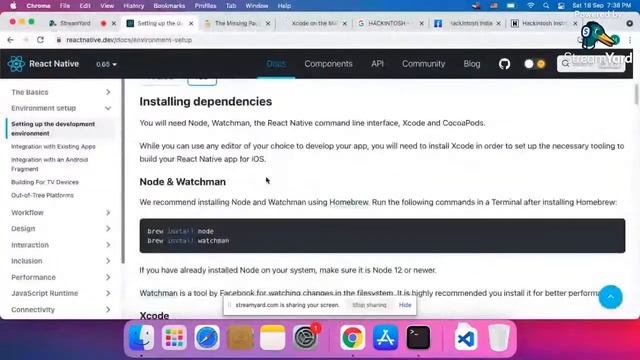Screen dimensions: 640x360
Task: Toggle the dark mode switch
Action: [x=535, y=64]
